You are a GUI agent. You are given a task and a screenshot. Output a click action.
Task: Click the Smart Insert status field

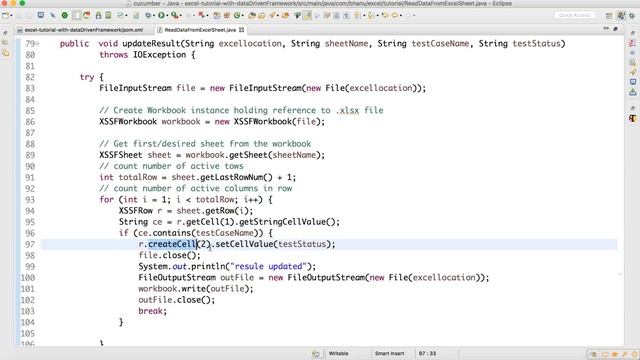389,353
